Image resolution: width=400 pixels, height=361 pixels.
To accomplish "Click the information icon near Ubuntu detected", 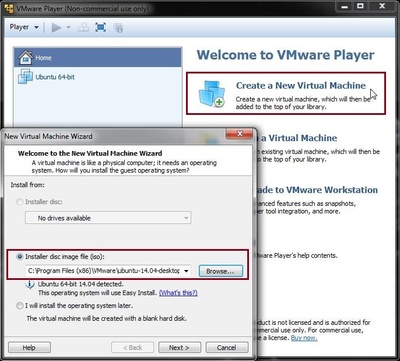I will 30,285.
